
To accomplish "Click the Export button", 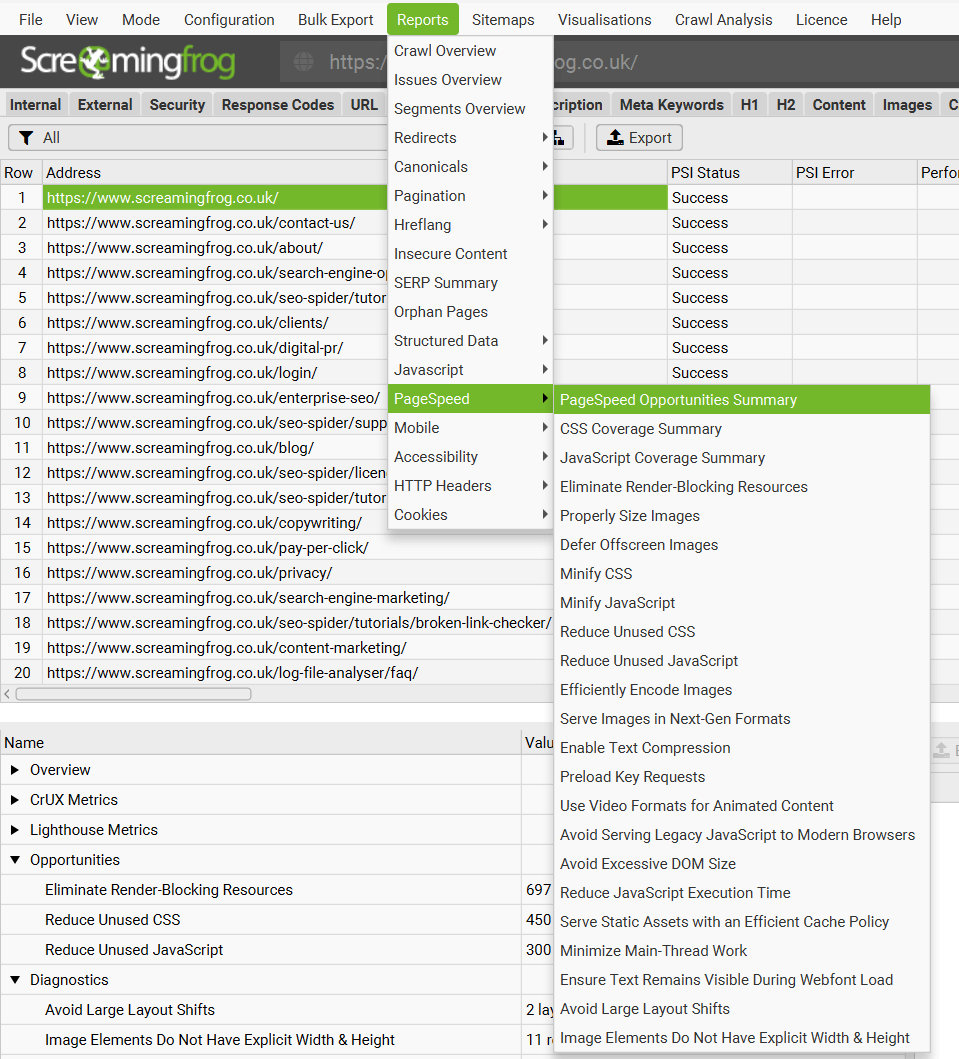I will coord(640,138).
